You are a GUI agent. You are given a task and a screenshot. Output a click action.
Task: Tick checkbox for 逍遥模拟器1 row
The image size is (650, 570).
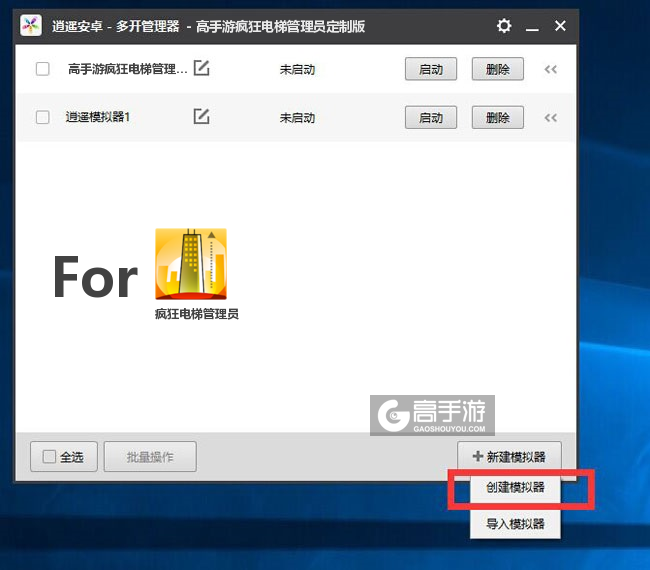tap(43, 117)
